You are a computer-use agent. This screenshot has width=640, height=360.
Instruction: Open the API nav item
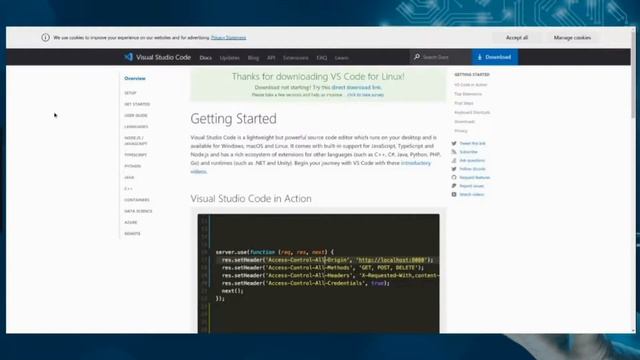pos(271,58)
